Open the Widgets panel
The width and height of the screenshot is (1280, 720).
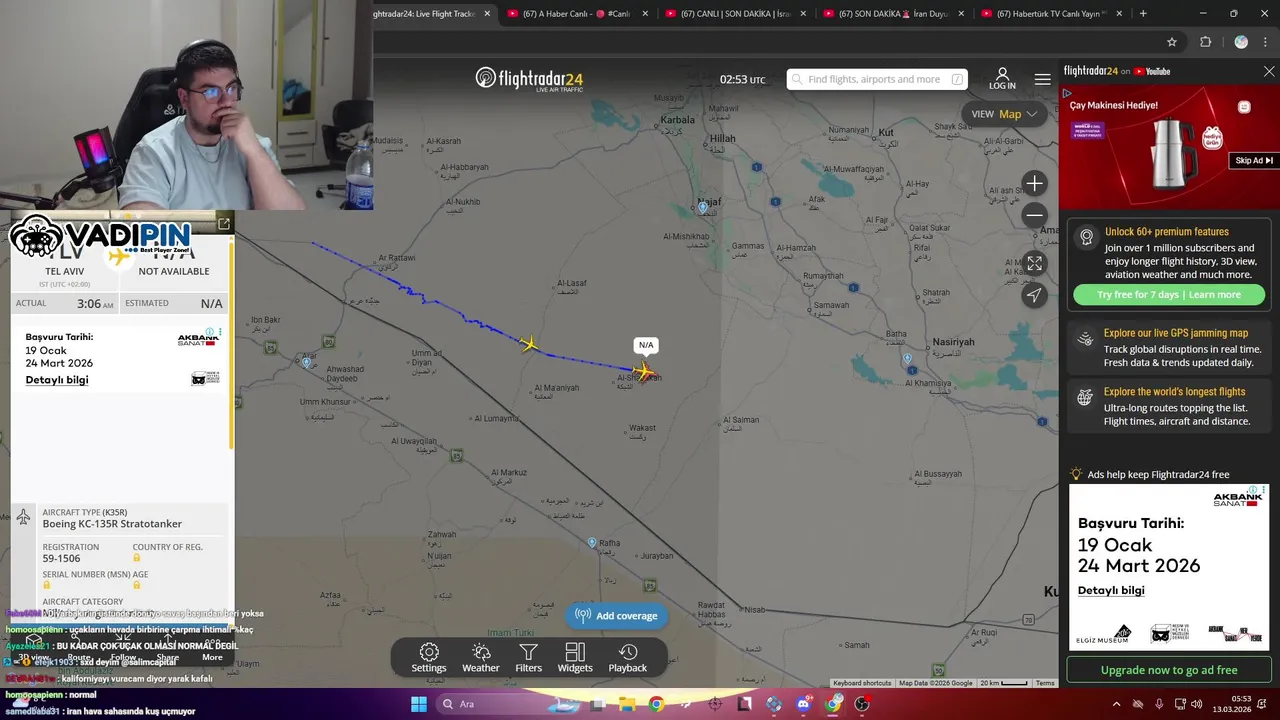coord(575,658)
